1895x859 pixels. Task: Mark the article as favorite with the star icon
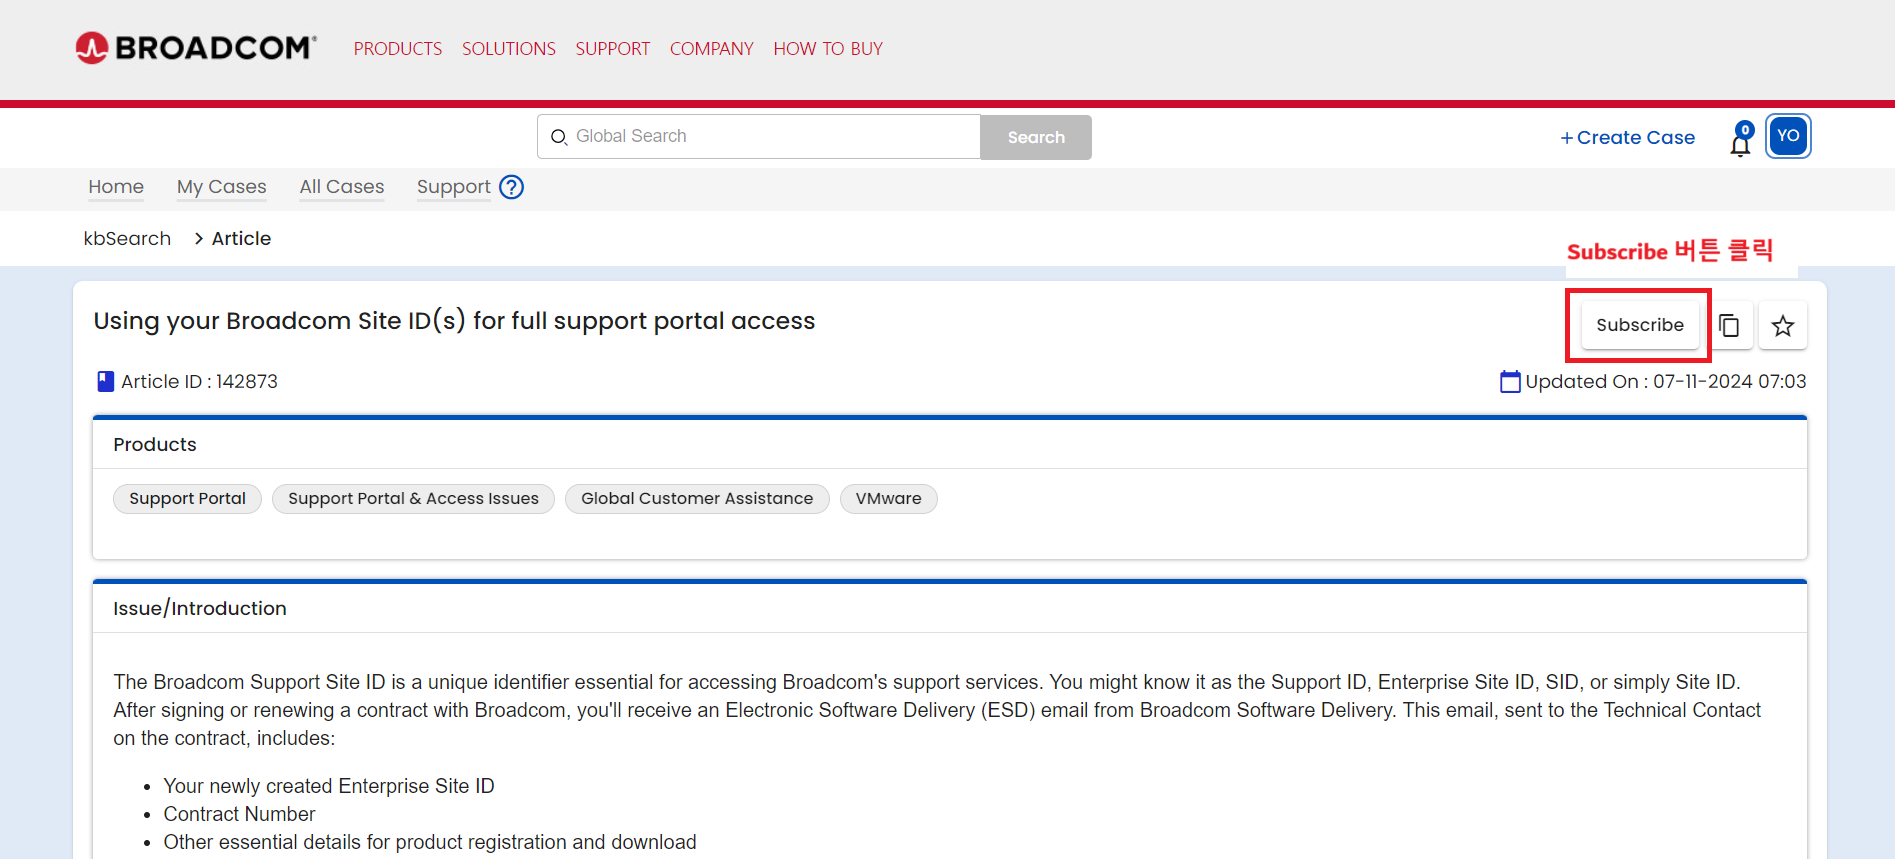tap(1782, 326)
